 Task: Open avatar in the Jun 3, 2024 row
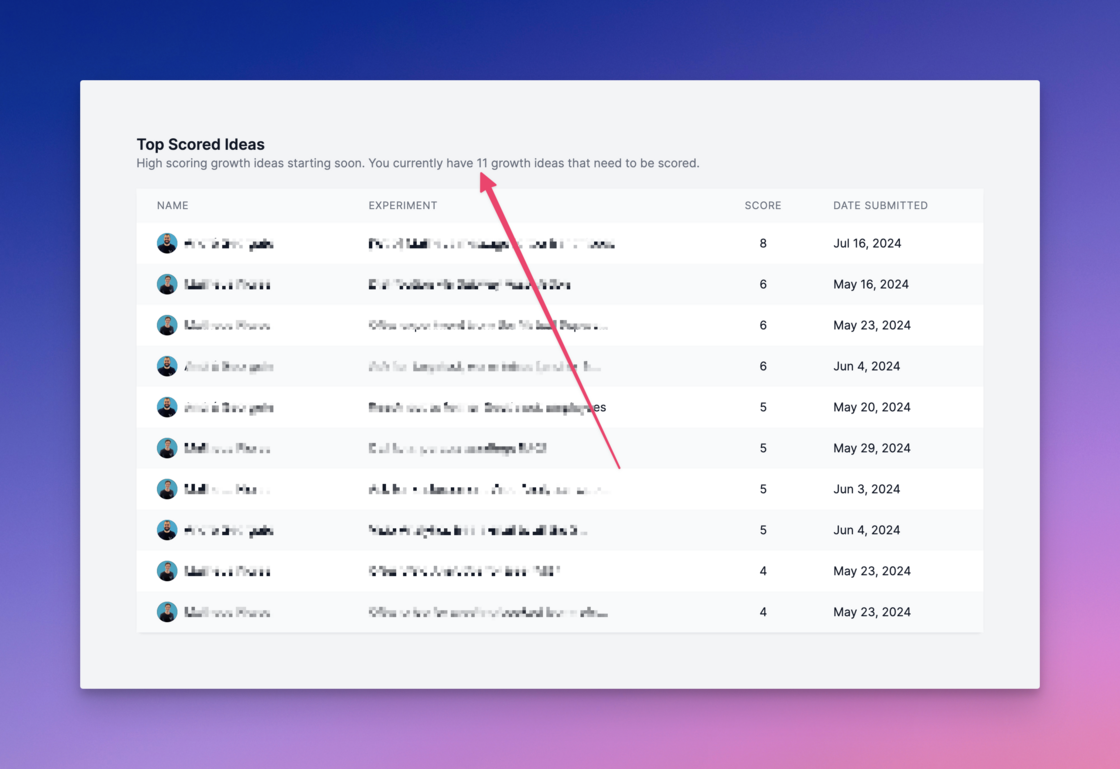coord(167,489)
